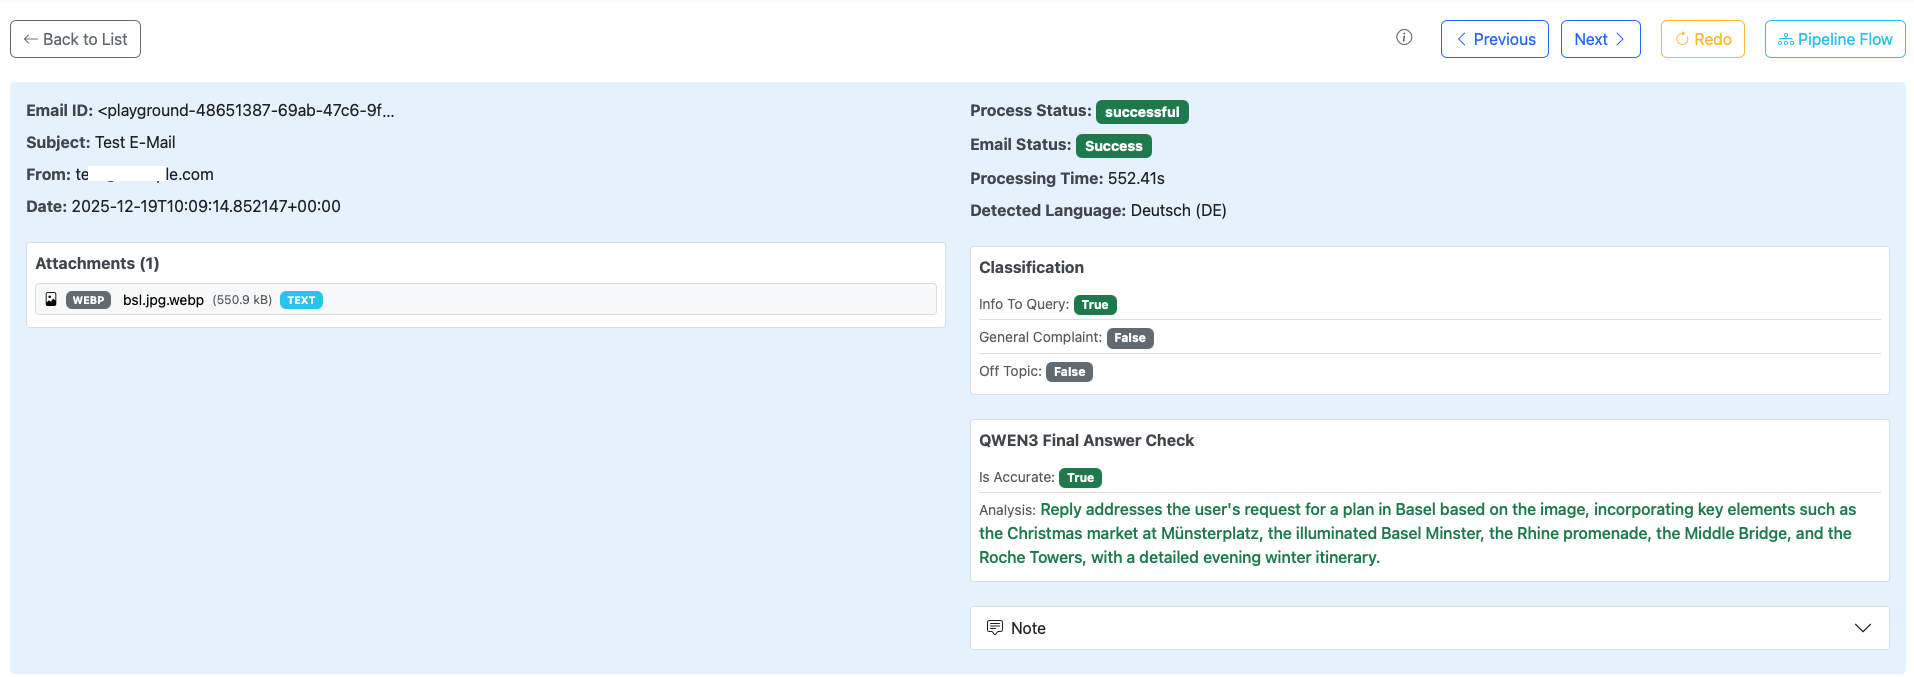Click the truncated Email ID value
1914x677 pixels.
(246, 111)
